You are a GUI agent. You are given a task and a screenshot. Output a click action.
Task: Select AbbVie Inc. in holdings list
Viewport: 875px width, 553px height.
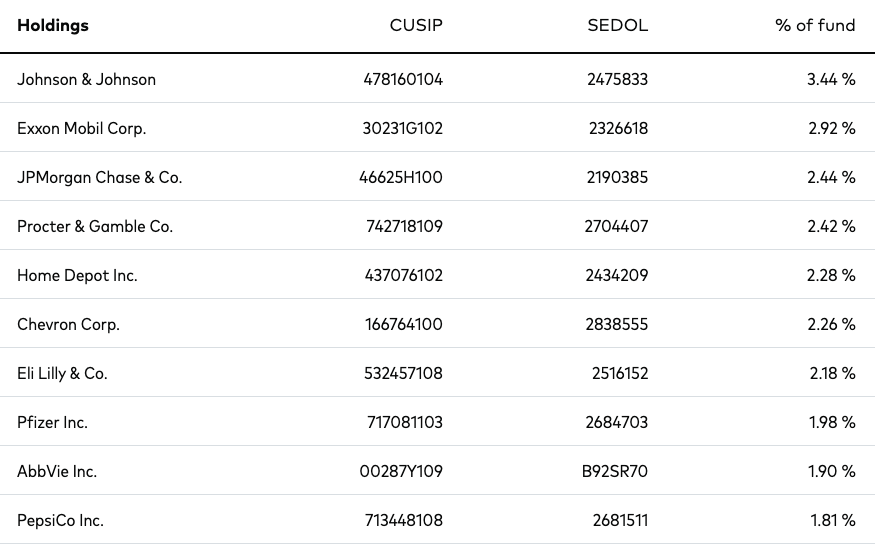(x=57, y=472)
